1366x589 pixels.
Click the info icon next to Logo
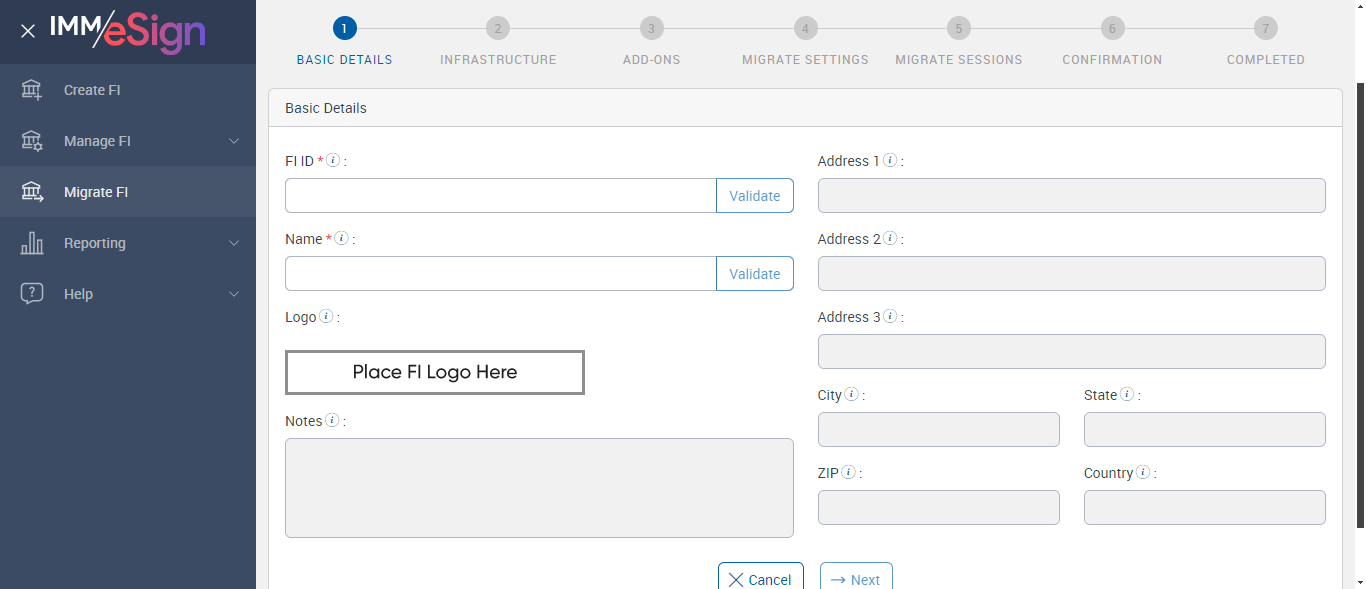[326, 316]
